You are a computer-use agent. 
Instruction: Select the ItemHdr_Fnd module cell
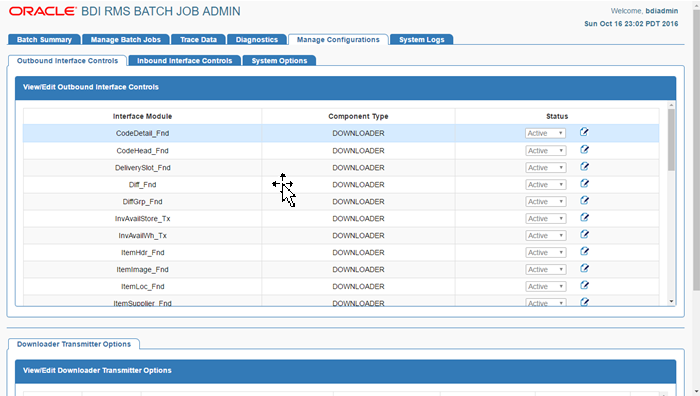[x=142, y=253]
